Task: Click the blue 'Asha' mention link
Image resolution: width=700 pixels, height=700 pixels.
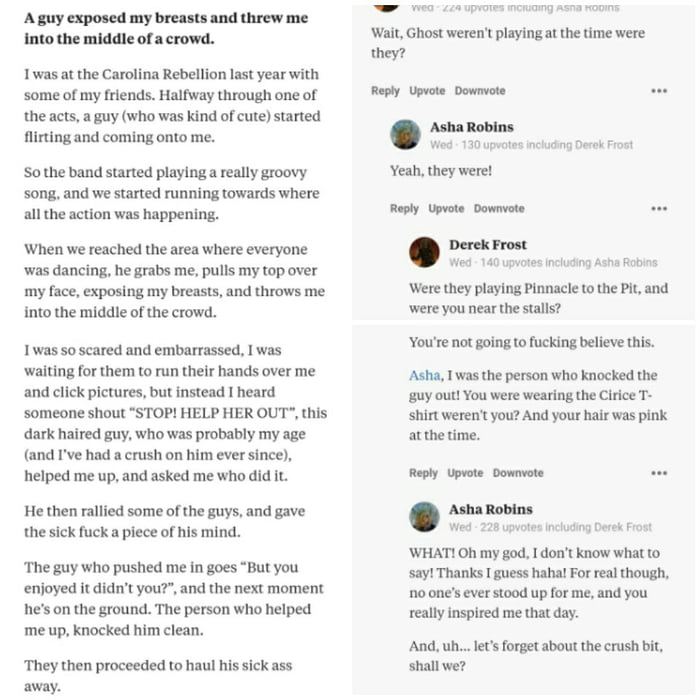Action: point(424,375)
